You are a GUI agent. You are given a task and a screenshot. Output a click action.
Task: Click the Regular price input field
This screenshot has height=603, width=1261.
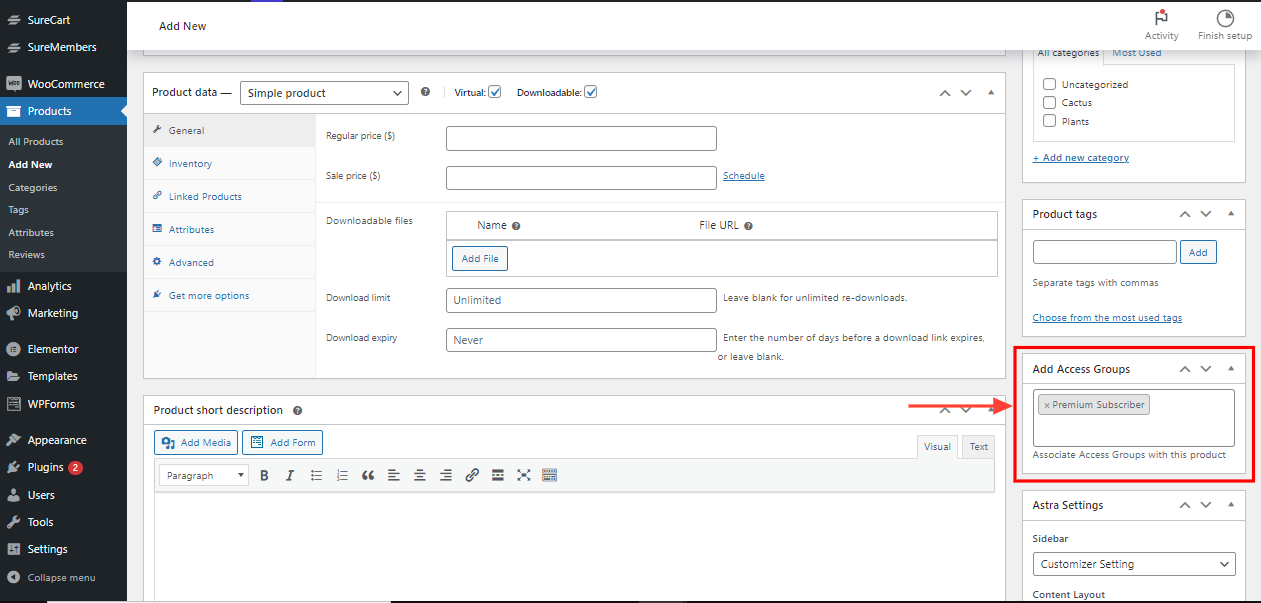581,138
